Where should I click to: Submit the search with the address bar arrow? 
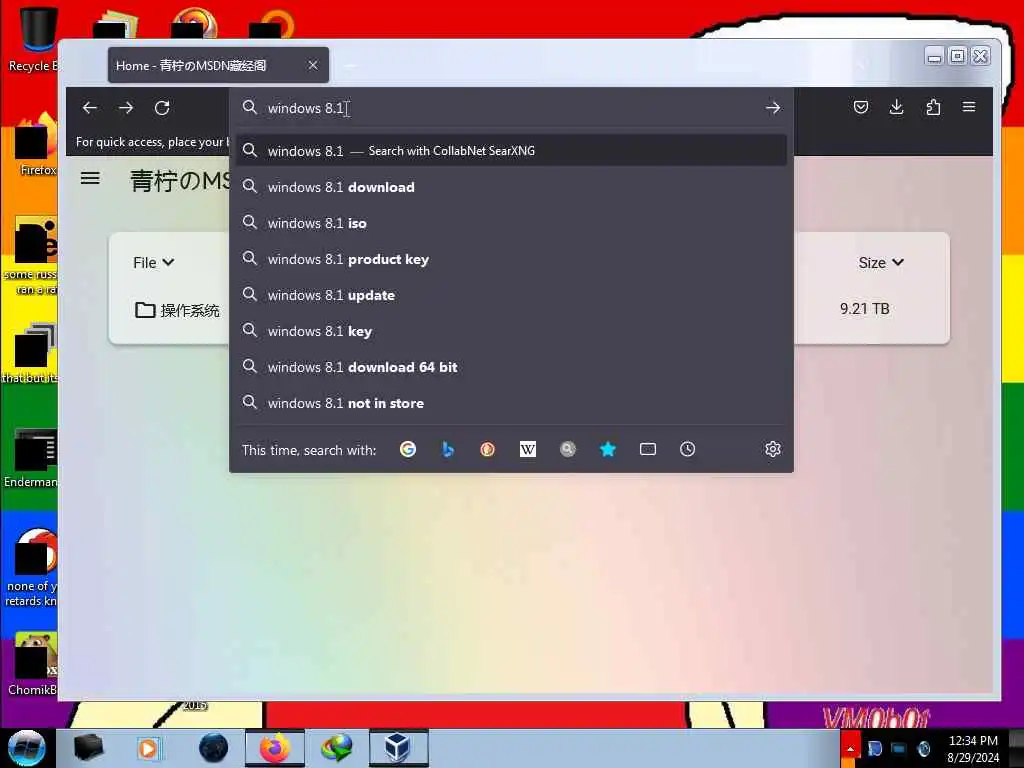pos(773,108)
